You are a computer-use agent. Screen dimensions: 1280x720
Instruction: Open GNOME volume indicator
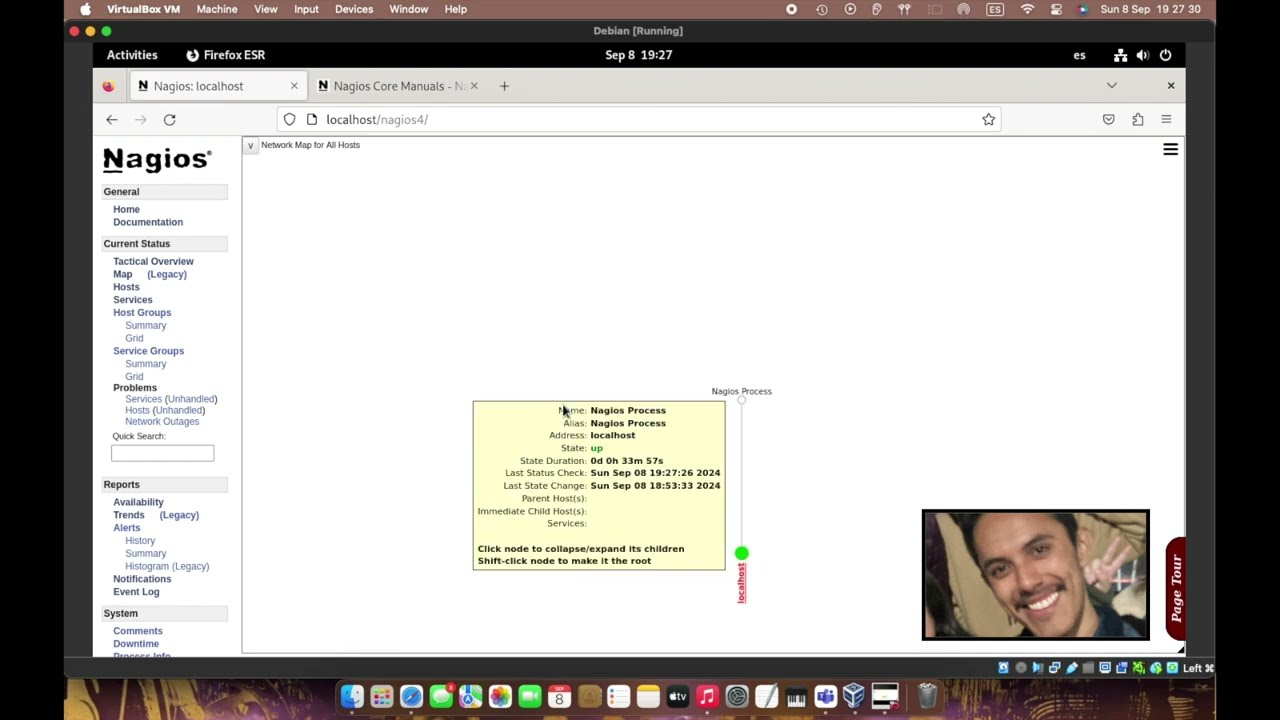coord(1143,55)
